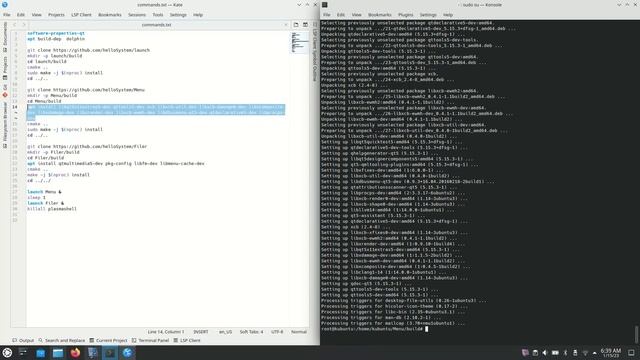Open Konsole's Help menu
This screenshot has height=360, width=640.
coord(448,15)
